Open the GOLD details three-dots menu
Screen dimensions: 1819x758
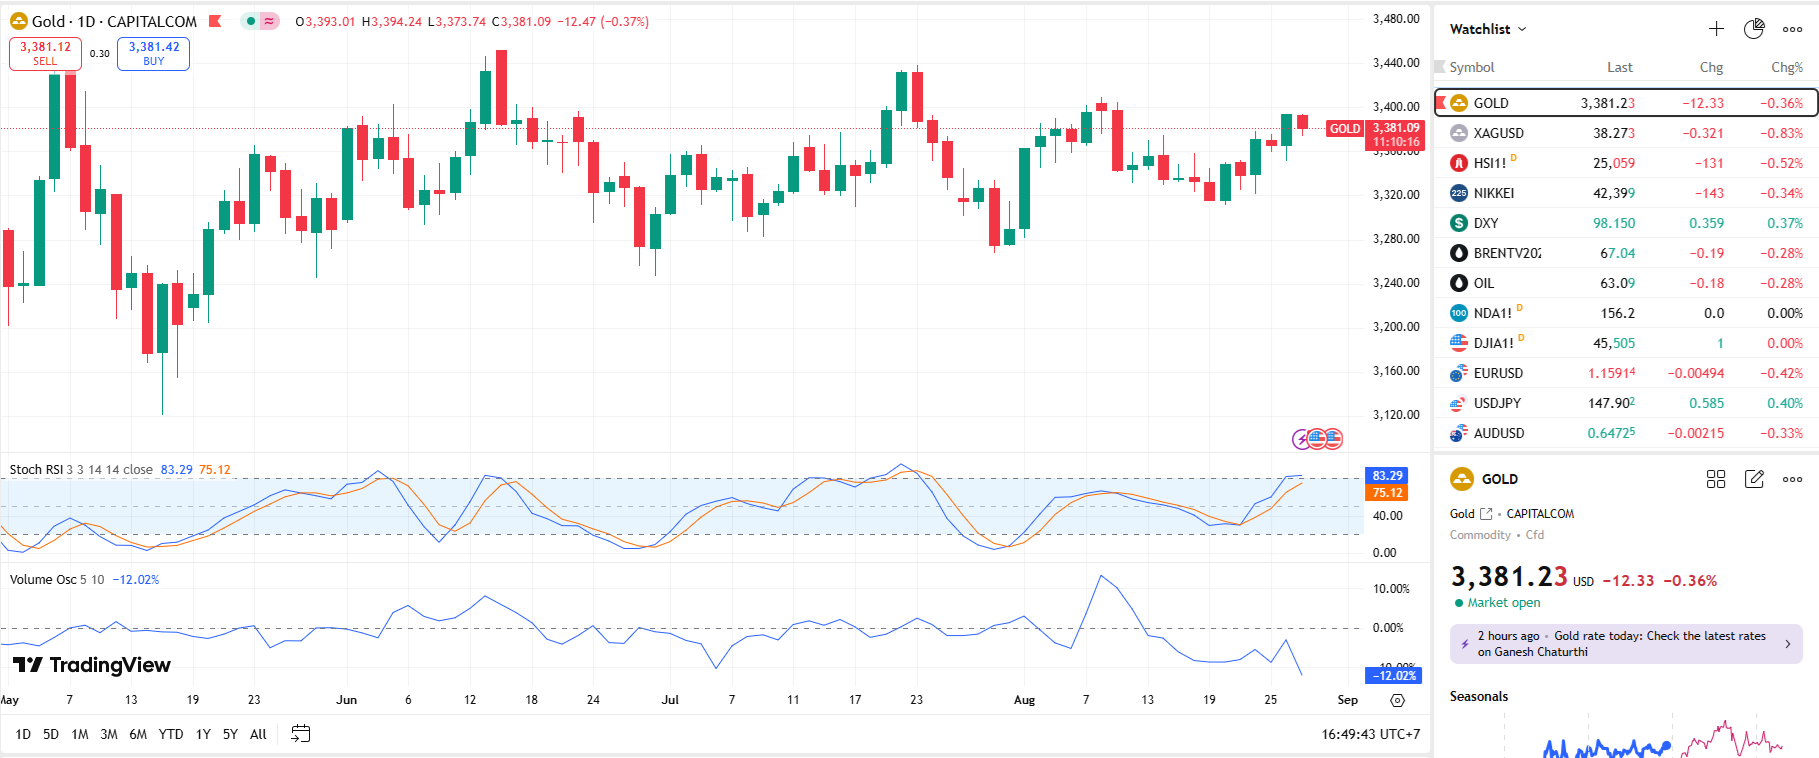1792,479
